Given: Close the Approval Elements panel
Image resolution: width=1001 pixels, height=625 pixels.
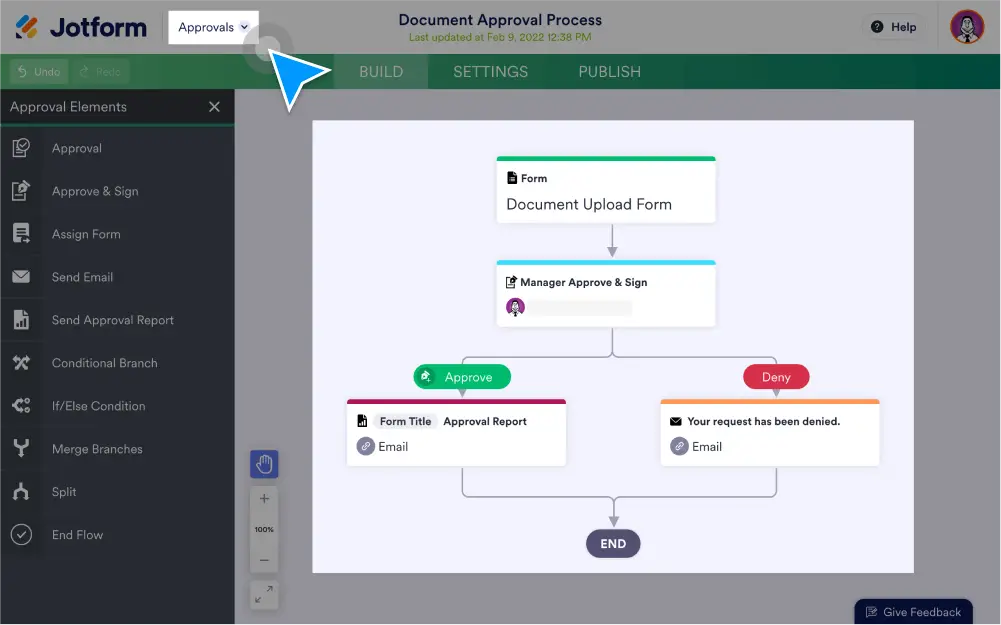Looking at the screenshot, I should pos(213,106).
